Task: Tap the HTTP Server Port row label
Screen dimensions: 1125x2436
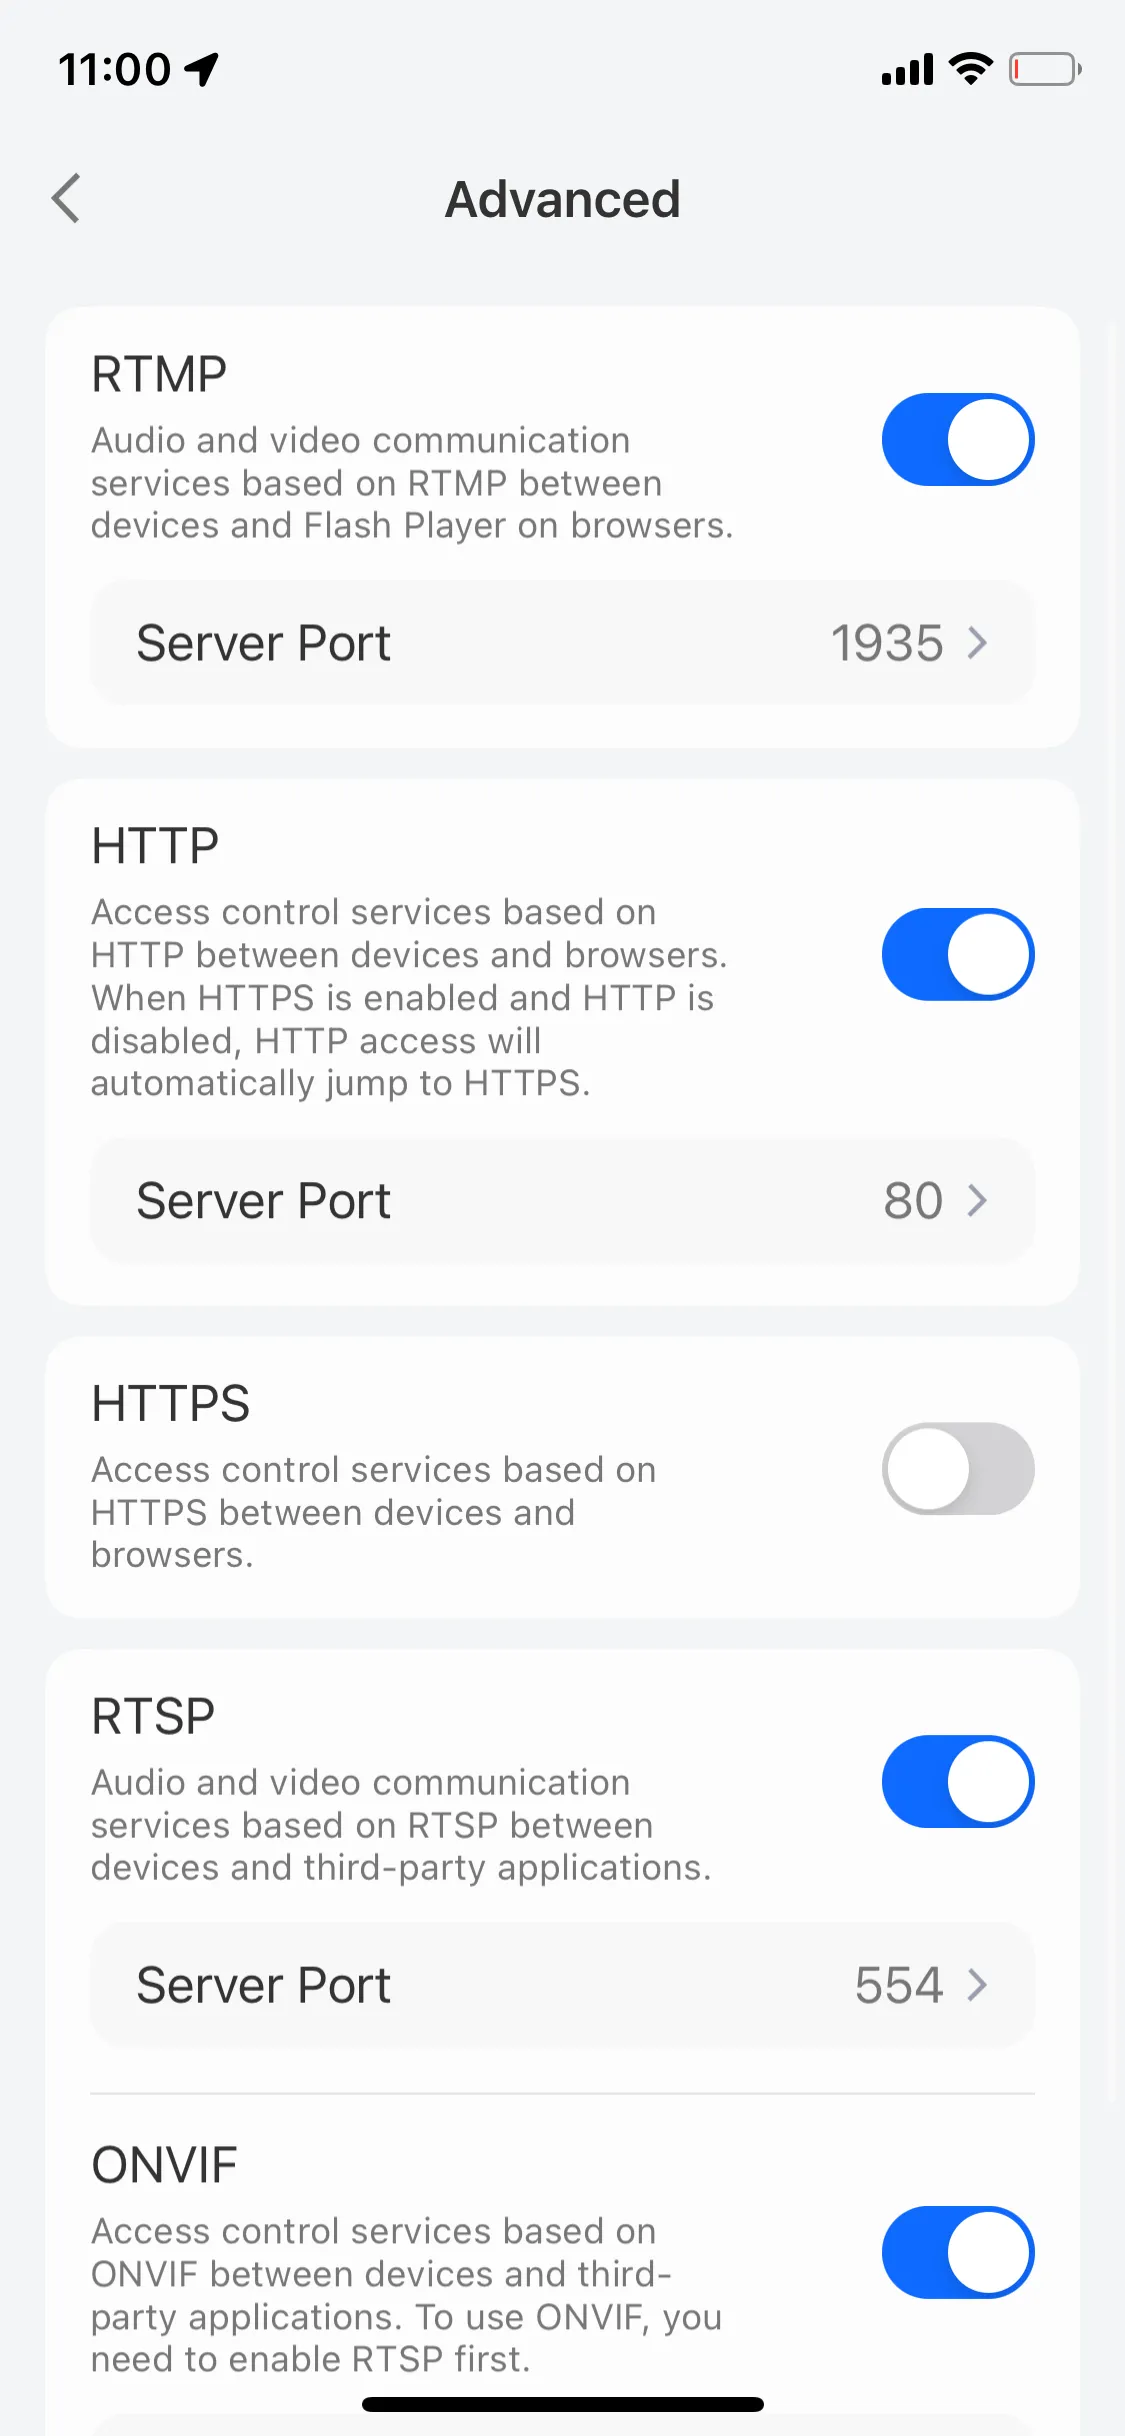Action: click(263, 1201)
